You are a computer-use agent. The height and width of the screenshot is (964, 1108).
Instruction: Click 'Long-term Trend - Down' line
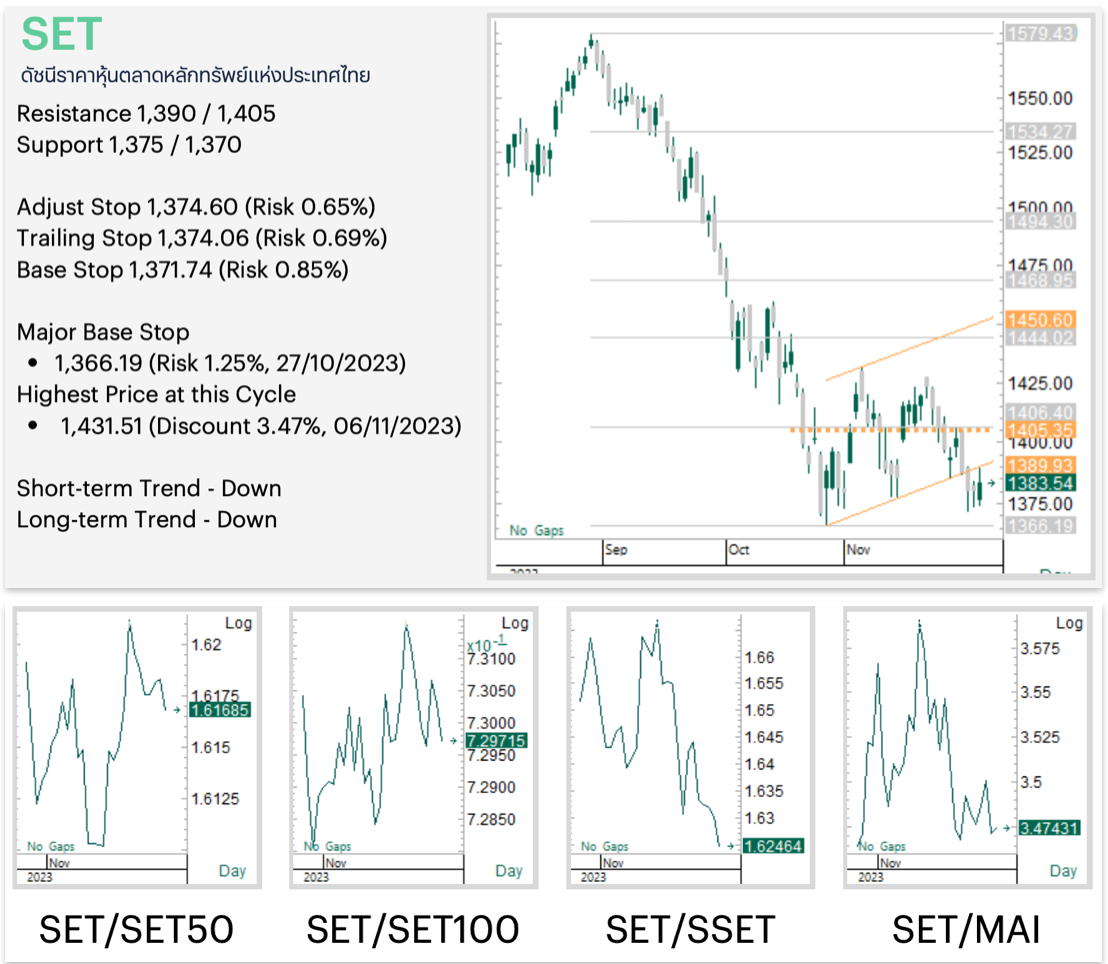pos(147,519)
